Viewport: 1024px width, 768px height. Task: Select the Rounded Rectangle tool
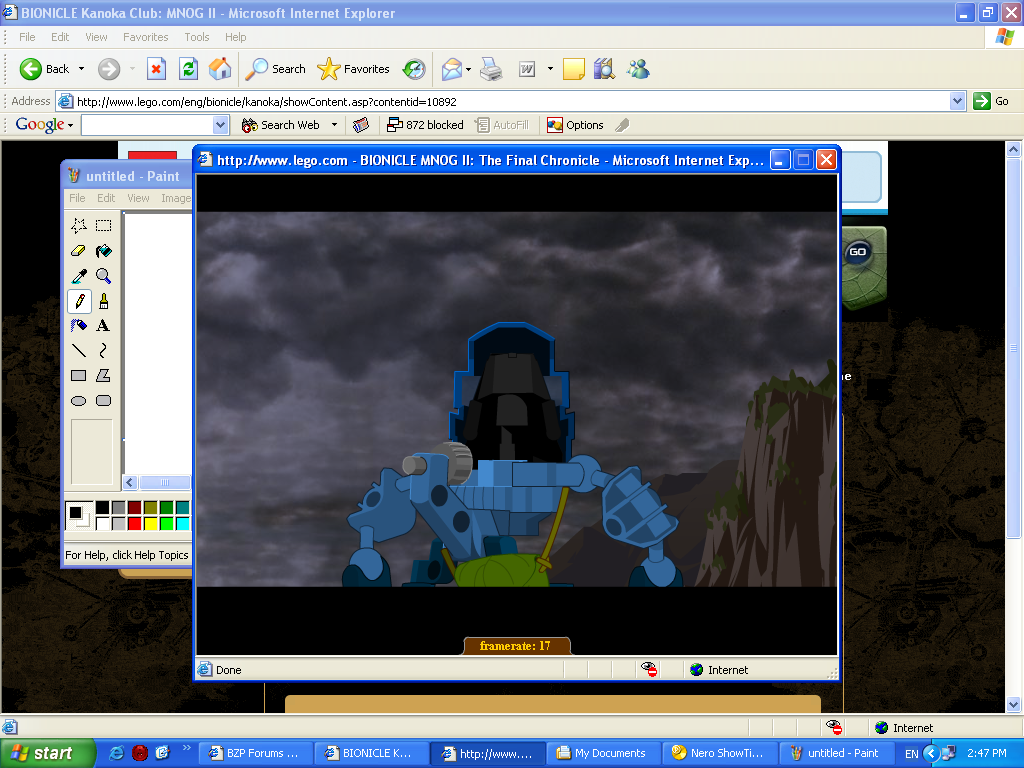click(103, 400)
